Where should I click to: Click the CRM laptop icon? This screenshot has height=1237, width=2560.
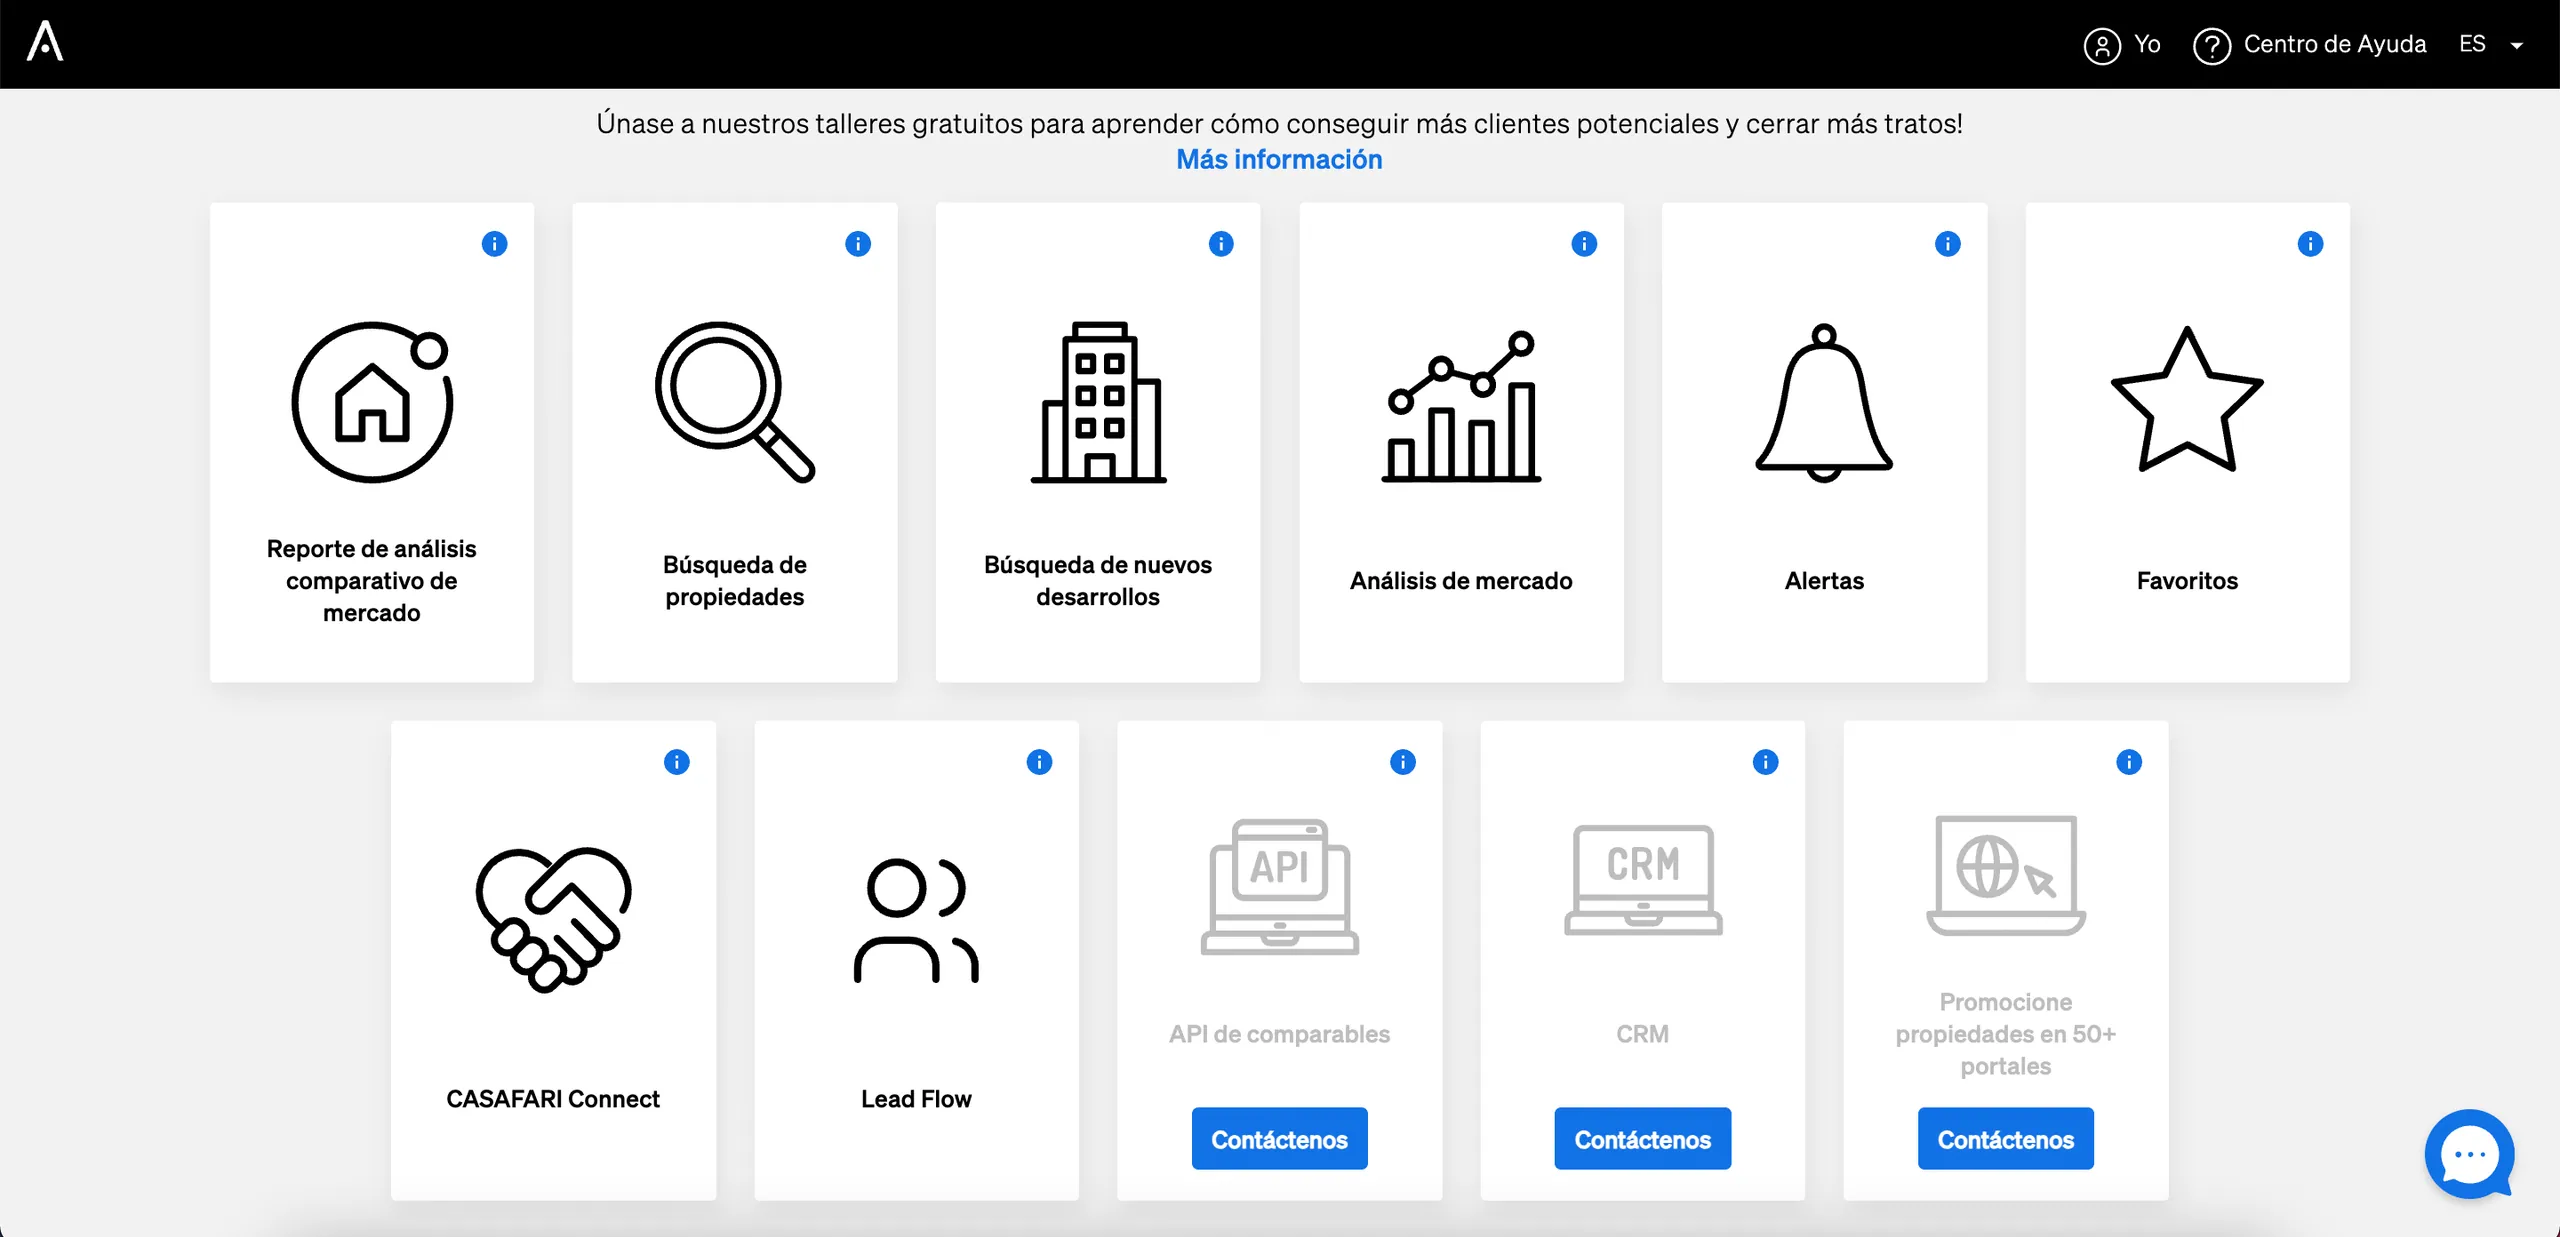1642,880
